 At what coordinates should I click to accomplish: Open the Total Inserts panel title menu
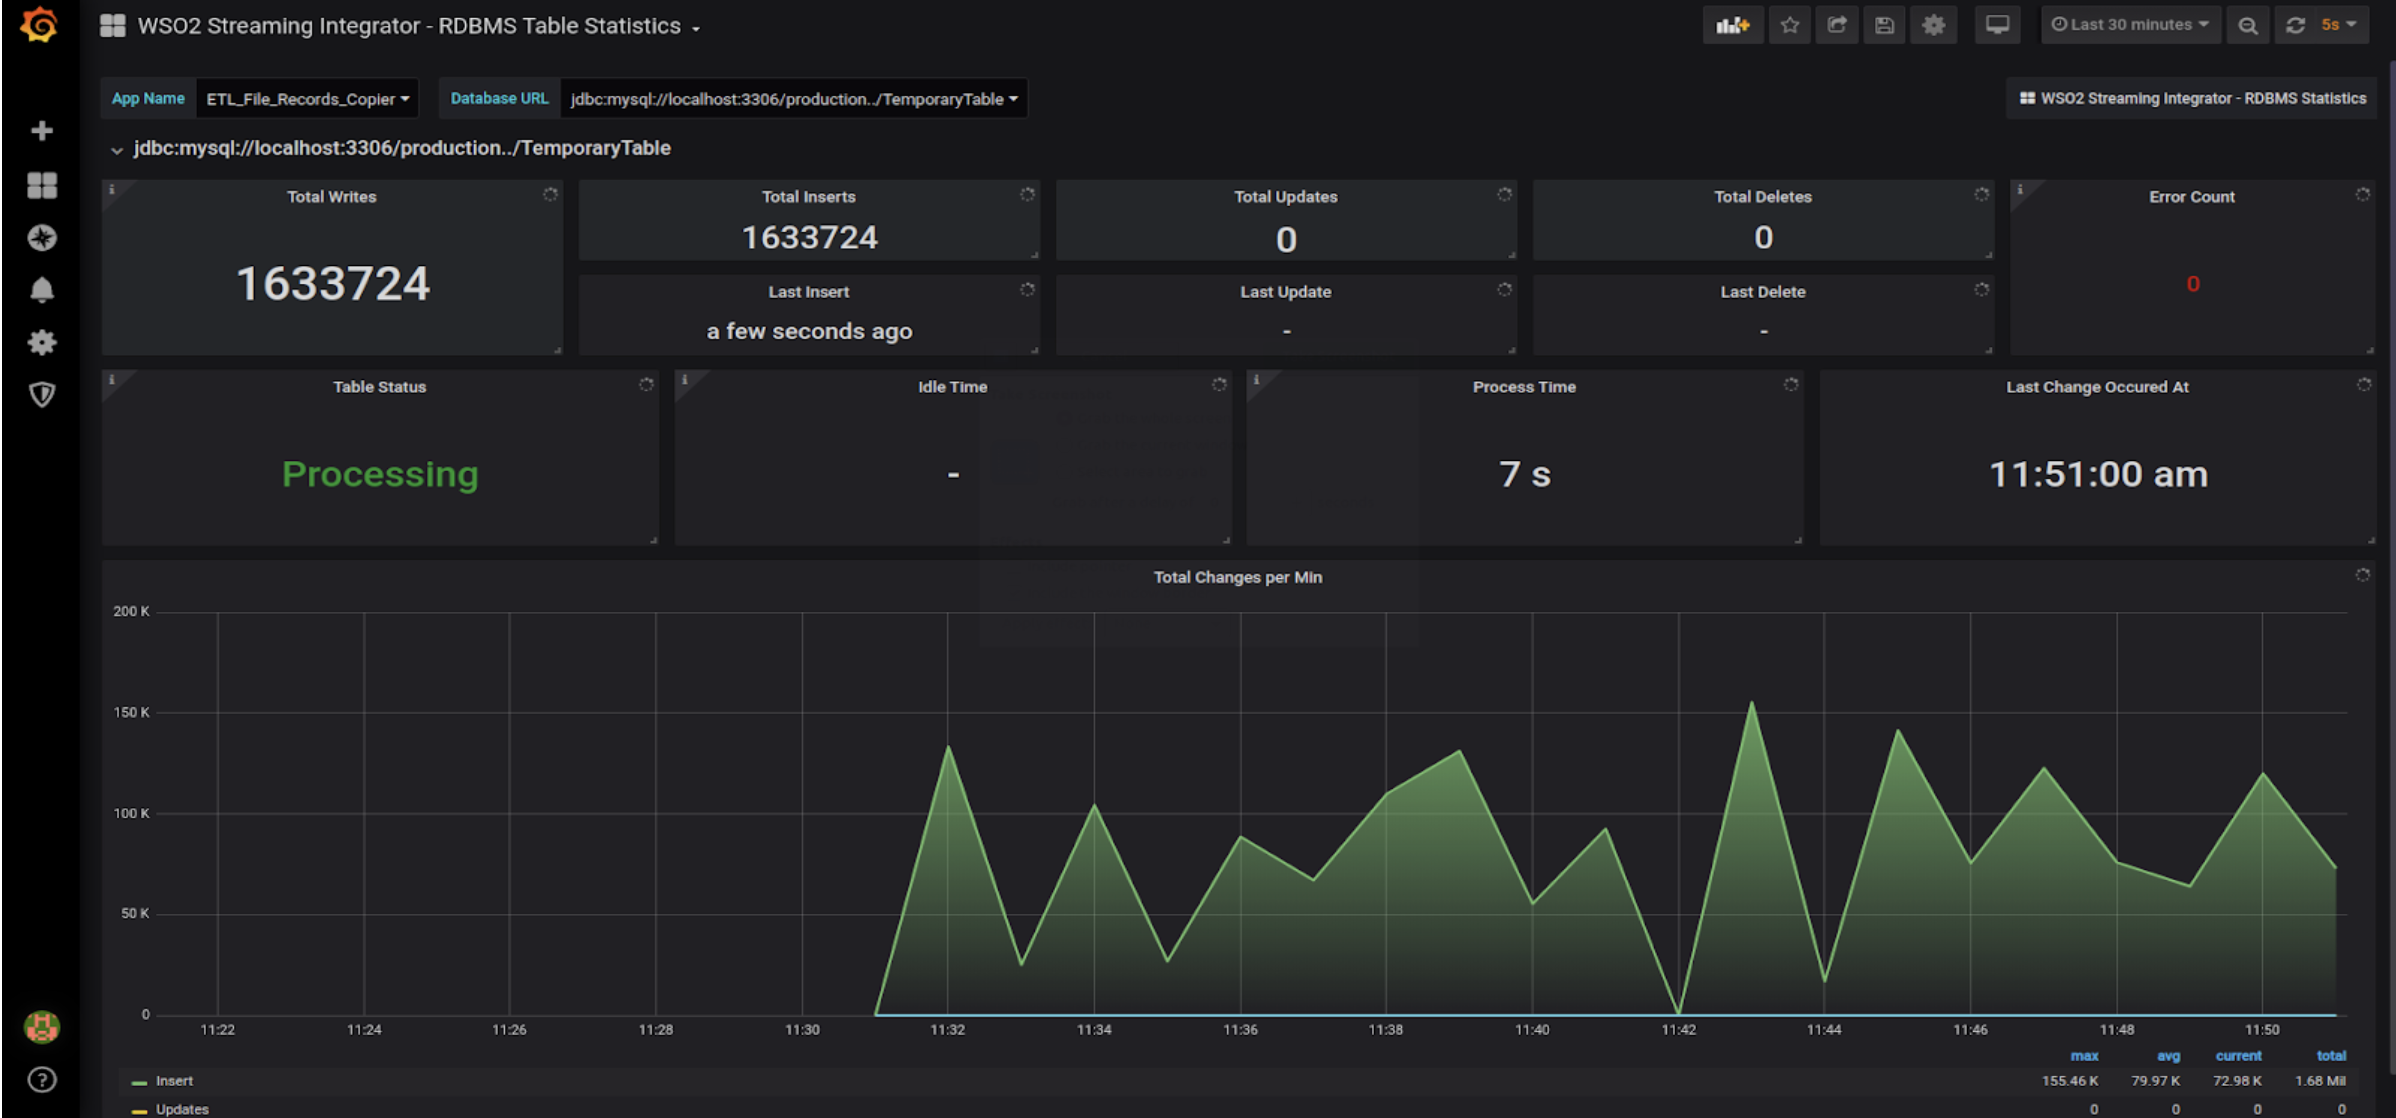809,197
